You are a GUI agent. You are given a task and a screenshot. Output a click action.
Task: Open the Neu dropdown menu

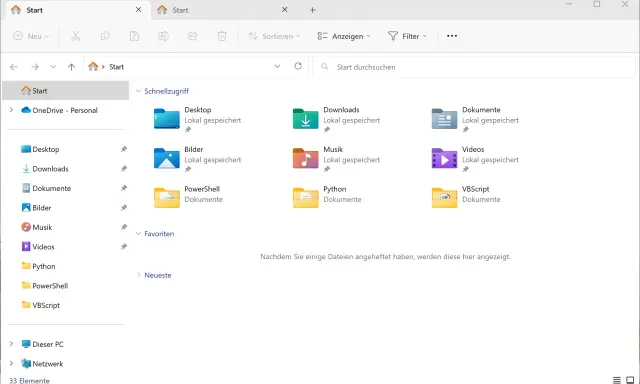(31, 36)
